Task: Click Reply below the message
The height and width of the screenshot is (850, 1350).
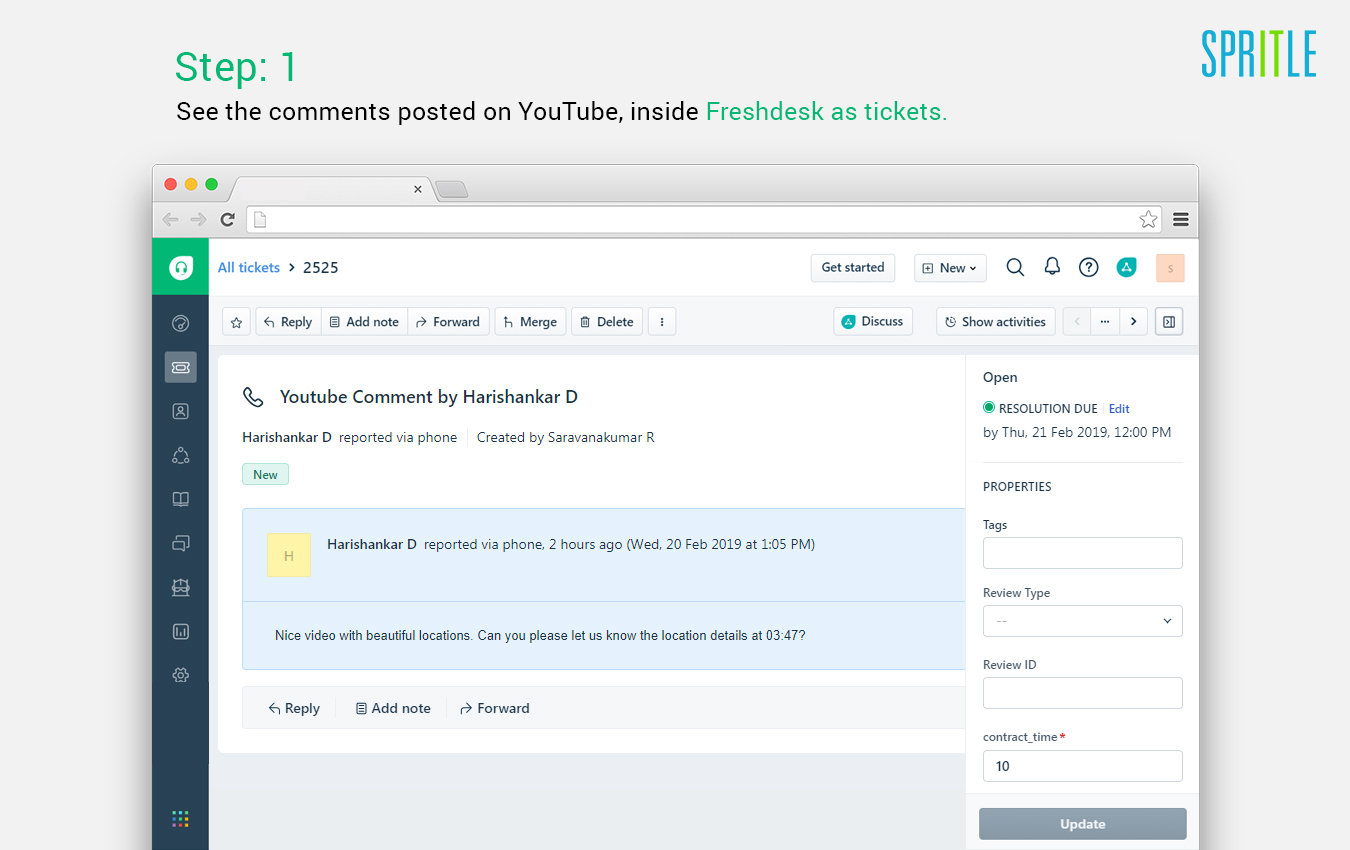Action: pos(294,708)
